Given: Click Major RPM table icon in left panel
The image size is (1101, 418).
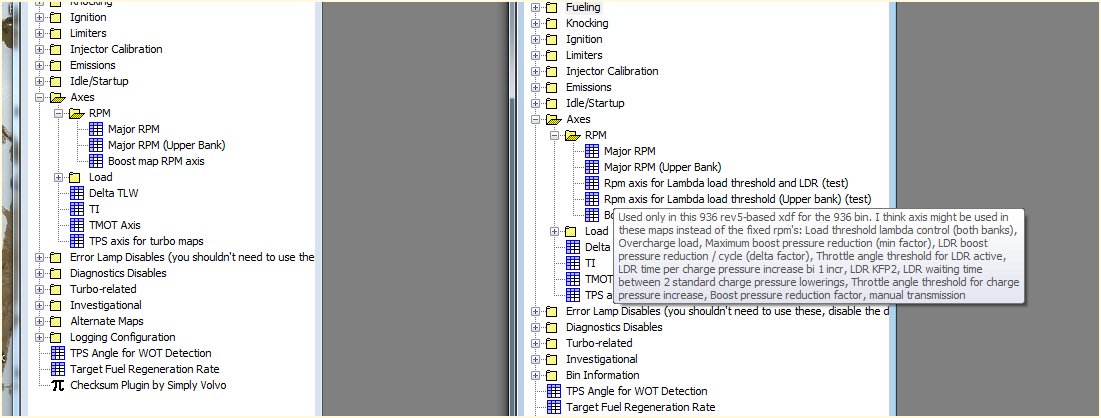Looking at the screenshot, I should click(96, 129).
